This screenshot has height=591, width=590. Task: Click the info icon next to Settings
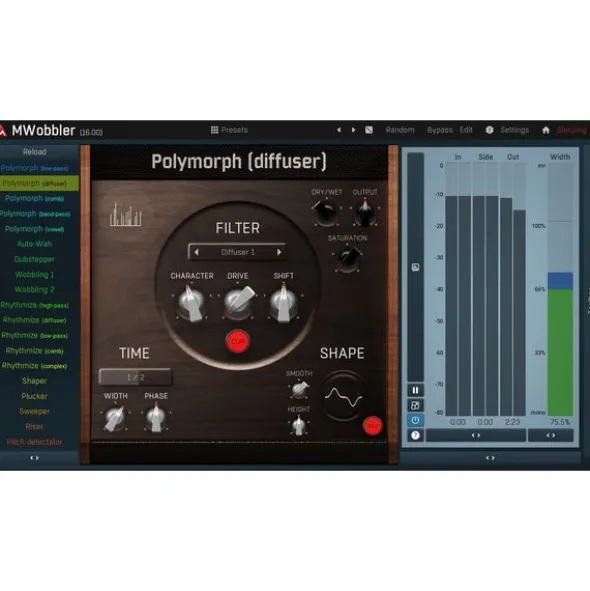pos(489,130)
